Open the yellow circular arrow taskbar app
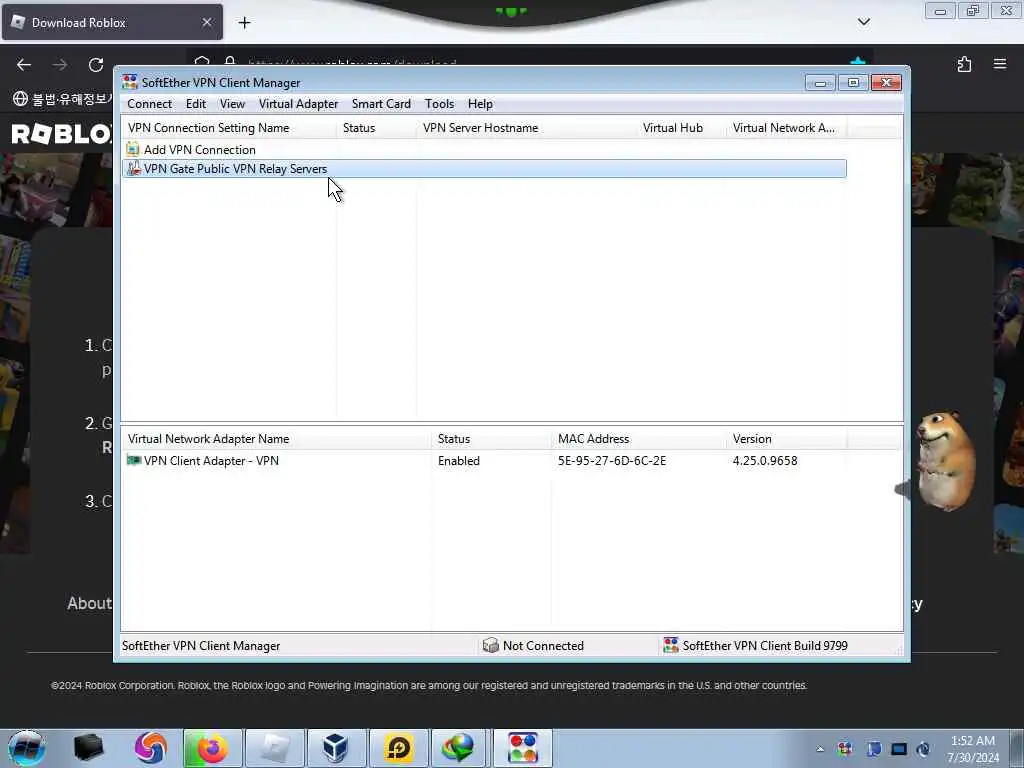The height and width of the screenshot is (768, 1024). click(398, 748)
